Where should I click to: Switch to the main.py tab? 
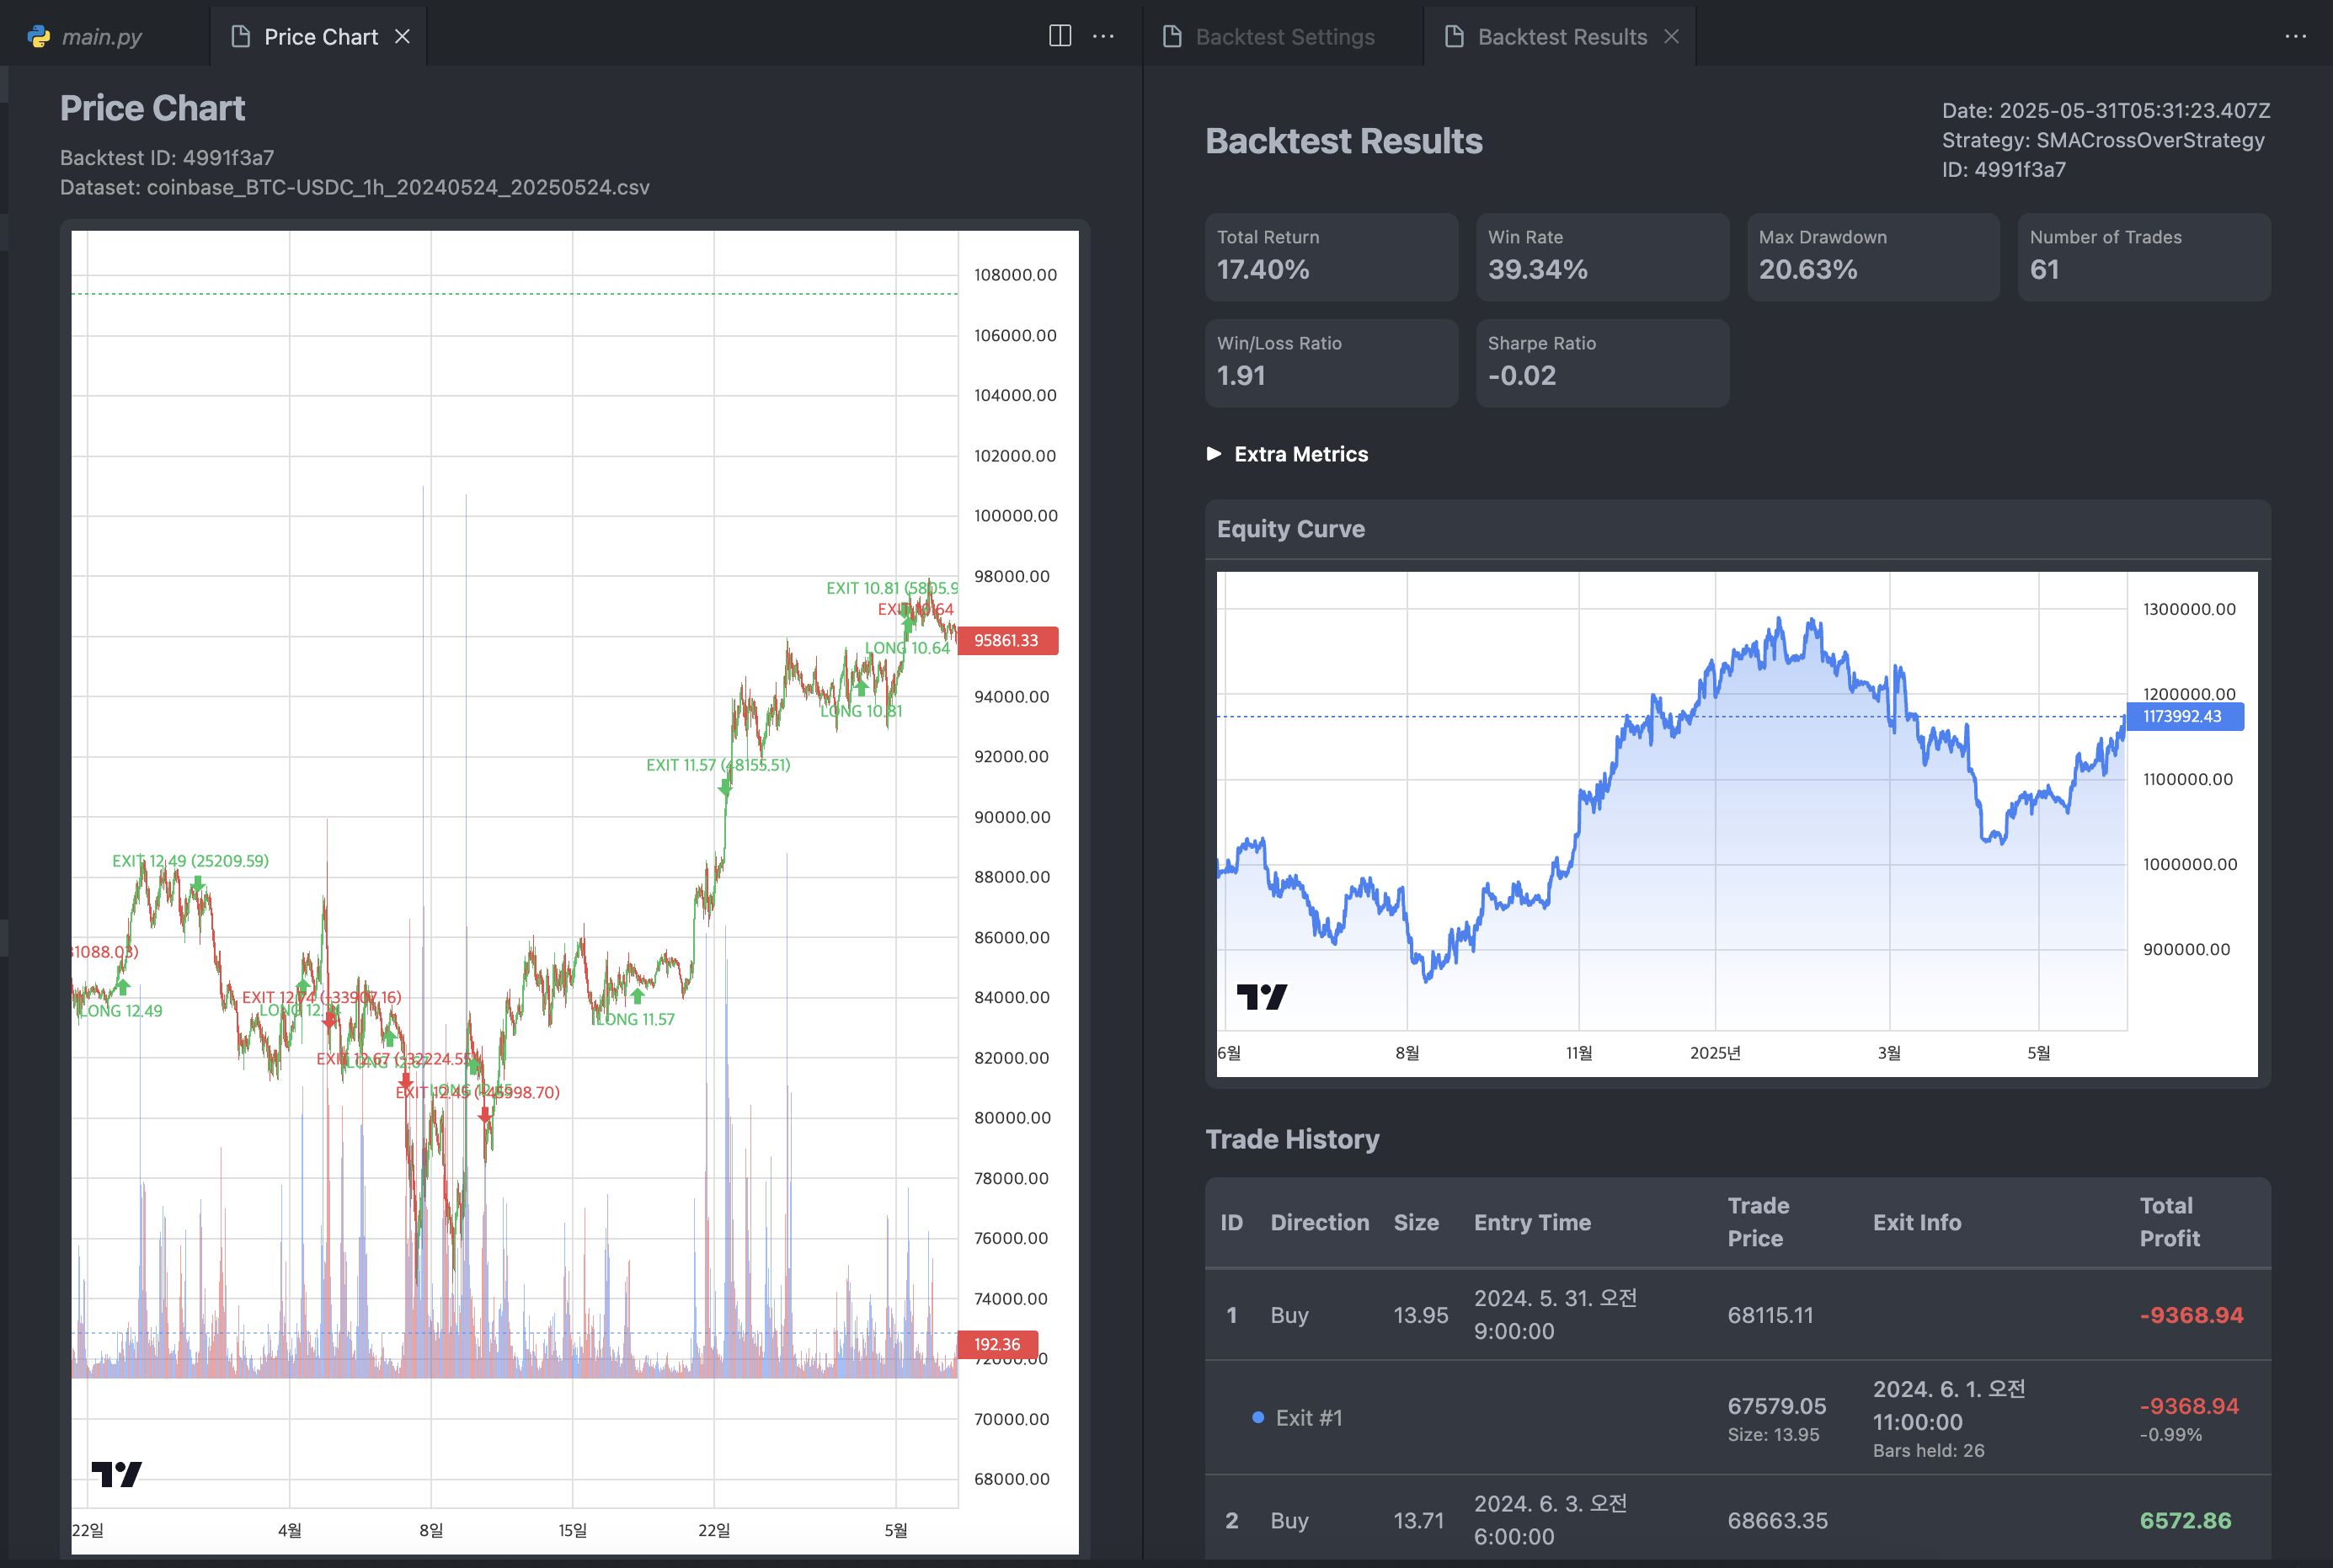pyautogui.click(x=101, y=37)
